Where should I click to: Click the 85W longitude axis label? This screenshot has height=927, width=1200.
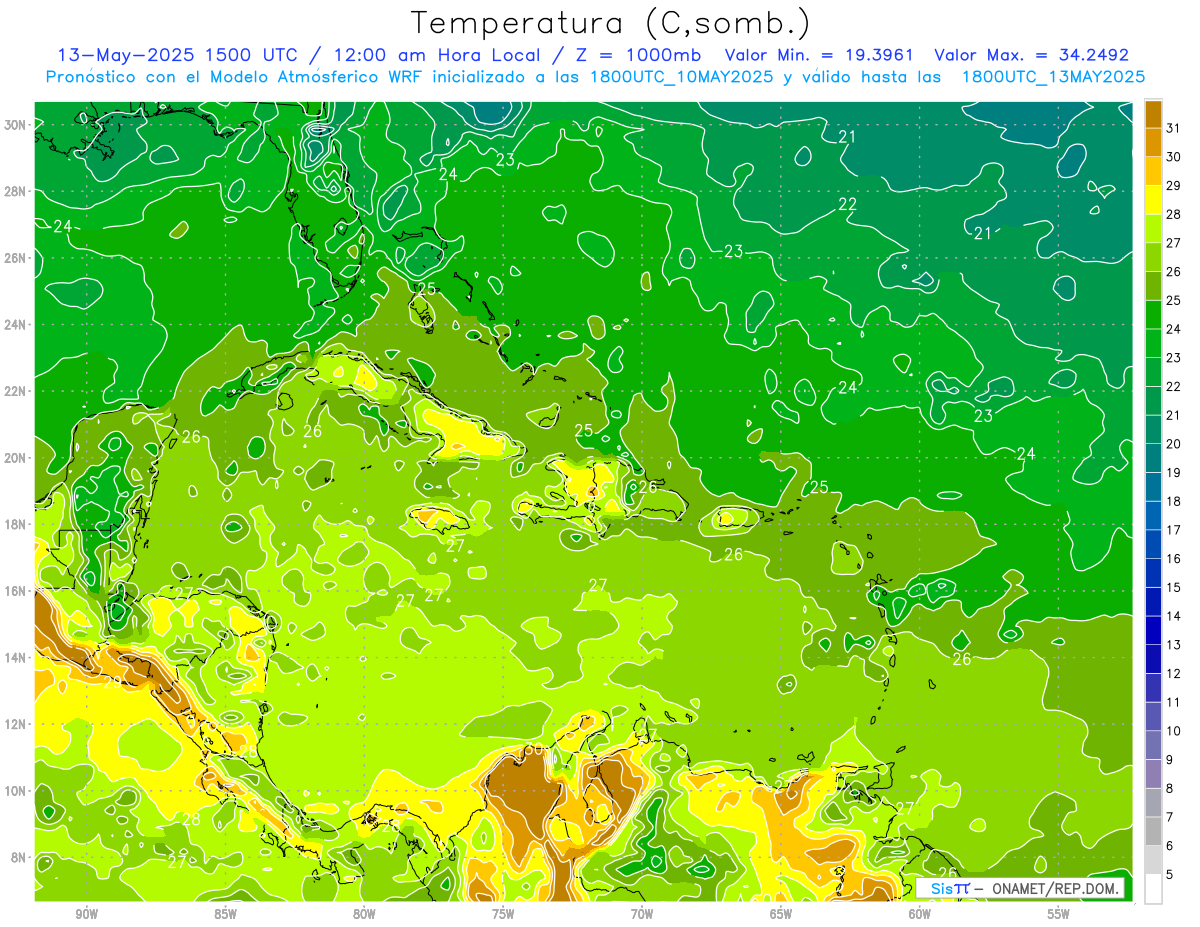(225, 914)
